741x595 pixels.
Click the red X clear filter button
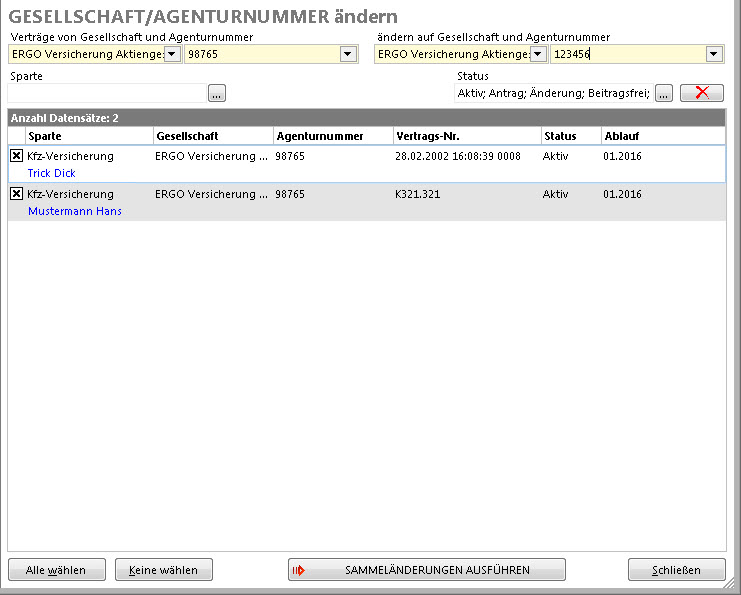tap(701, 93)
